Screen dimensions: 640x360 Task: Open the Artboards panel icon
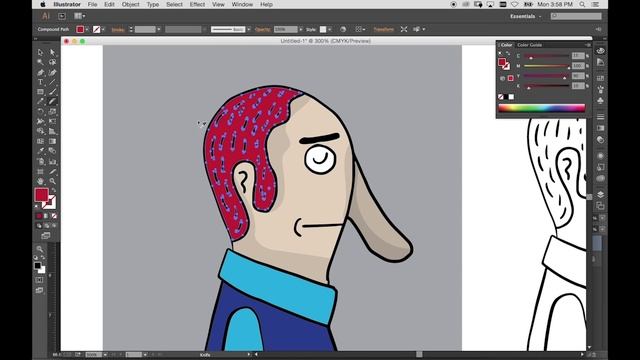[600, 206]
